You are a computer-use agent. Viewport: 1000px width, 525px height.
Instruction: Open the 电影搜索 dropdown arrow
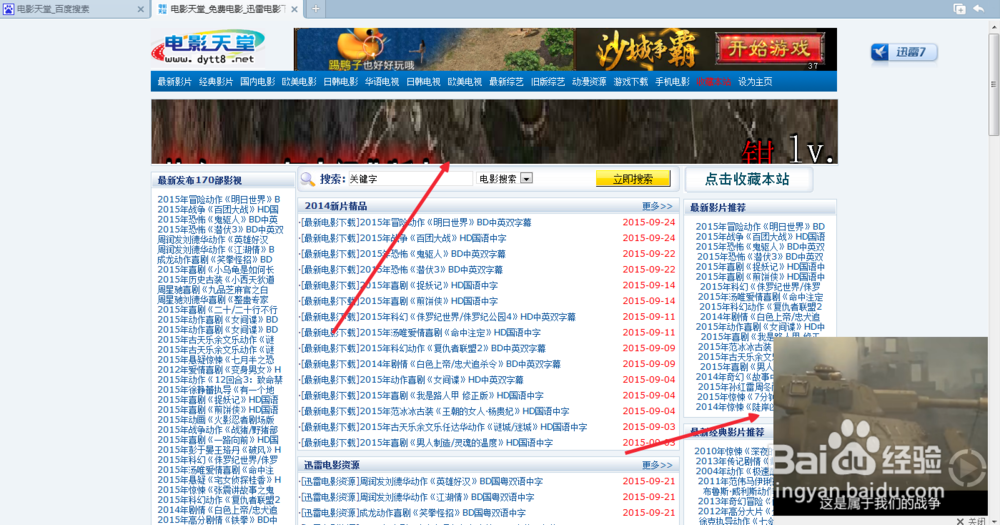coord(526,179)
